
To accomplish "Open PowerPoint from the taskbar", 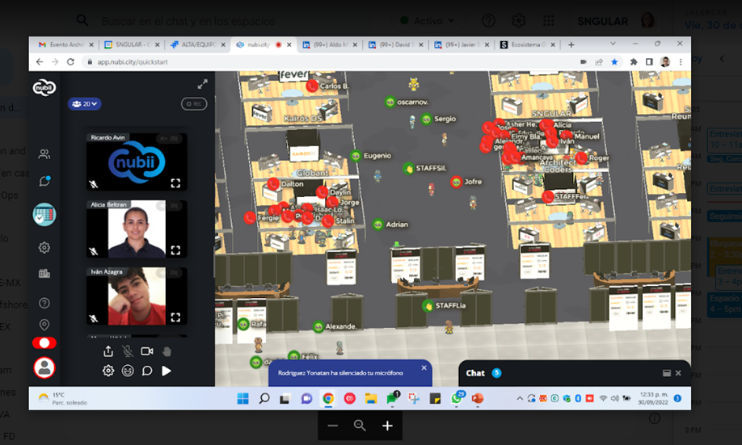I will pos(477,399).
